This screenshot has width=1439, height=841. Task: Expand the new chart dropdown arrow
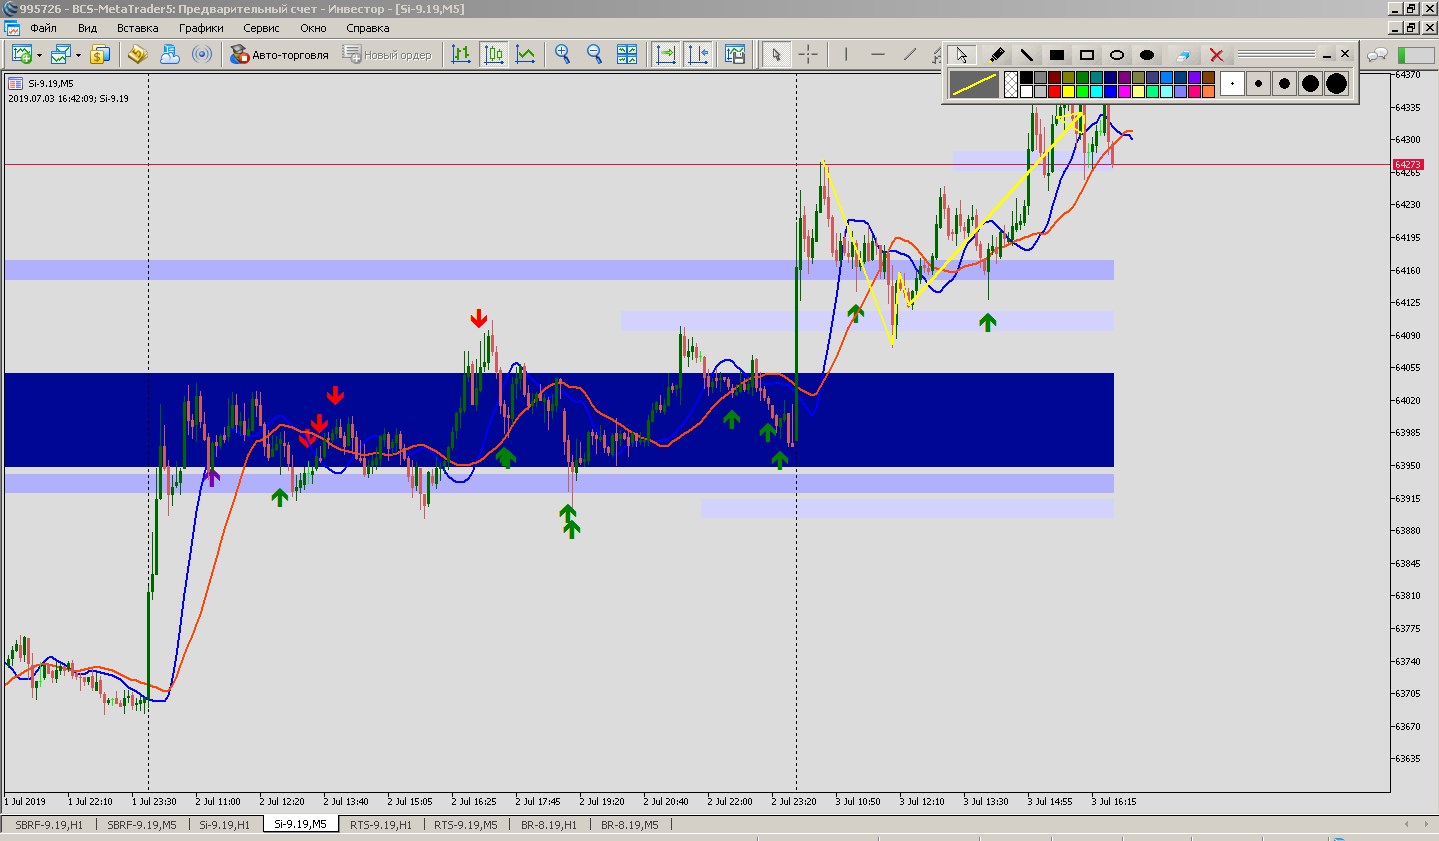(39, 55)
